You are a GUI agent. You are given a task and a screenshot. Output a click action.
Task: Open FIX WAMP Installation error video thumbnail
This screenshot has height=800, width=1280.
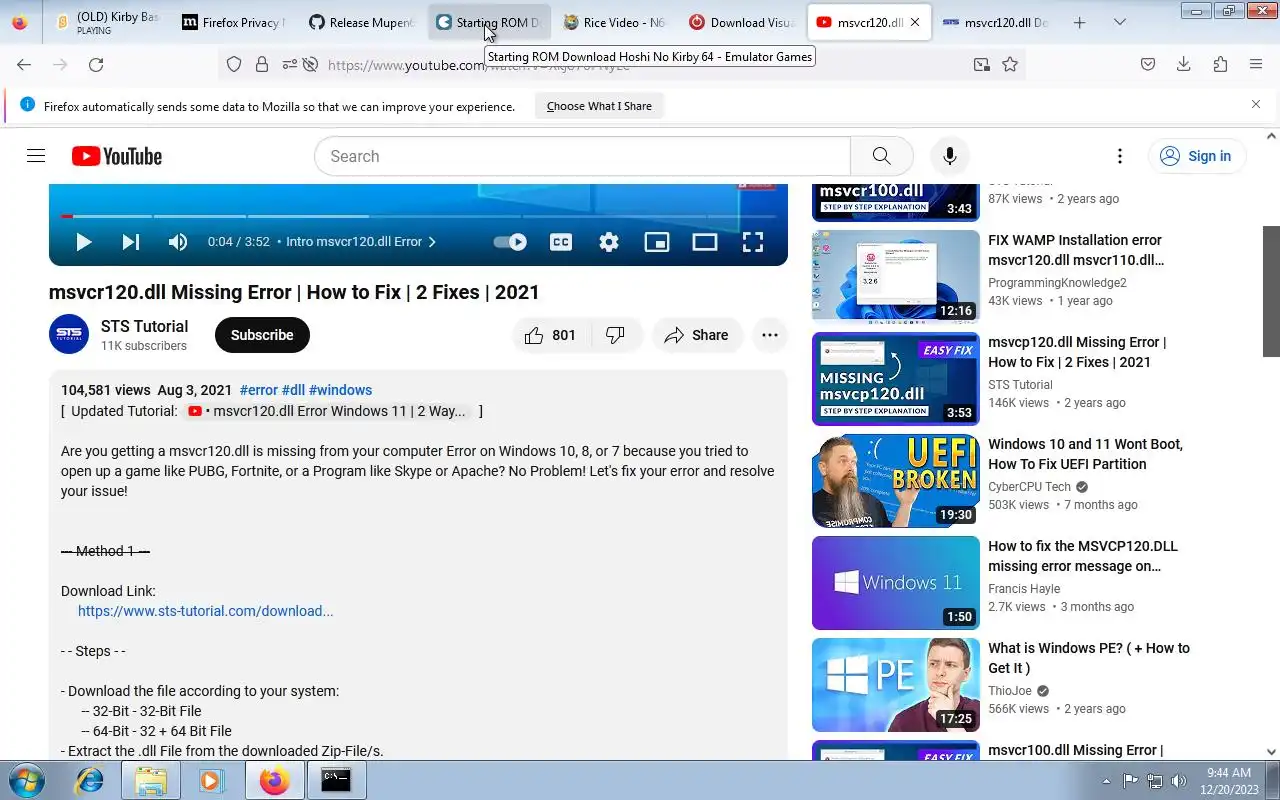point(896,277)
